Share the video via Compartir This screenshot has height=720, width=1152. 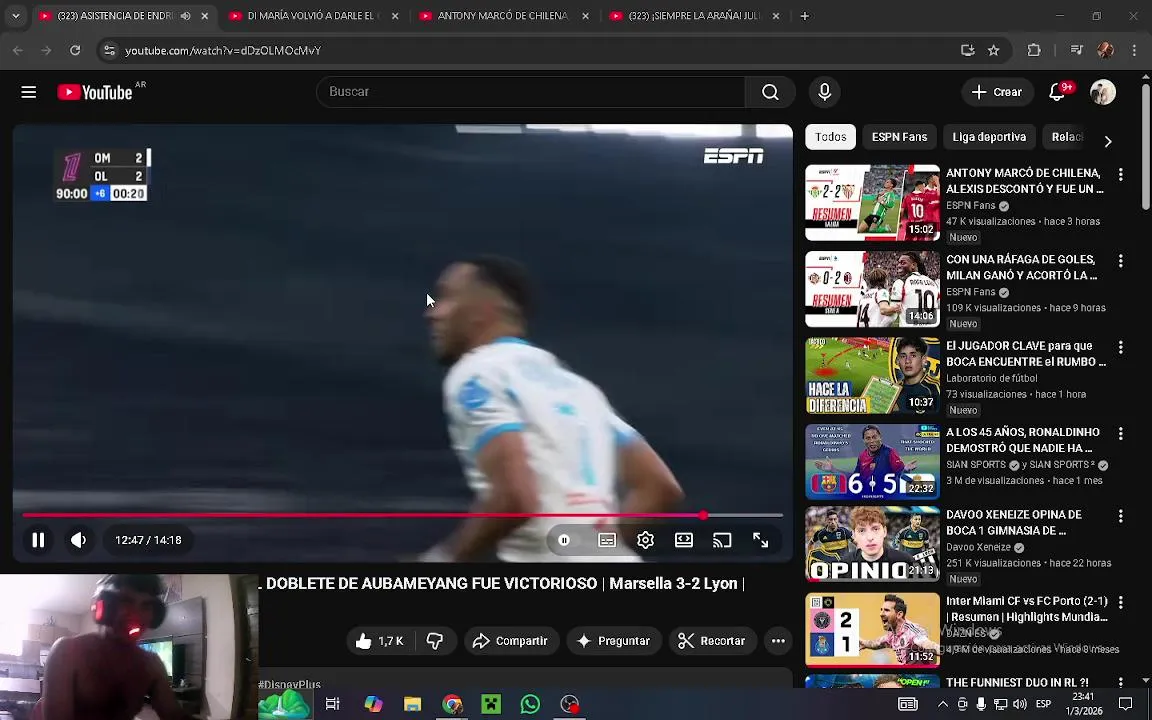(511, 641)
